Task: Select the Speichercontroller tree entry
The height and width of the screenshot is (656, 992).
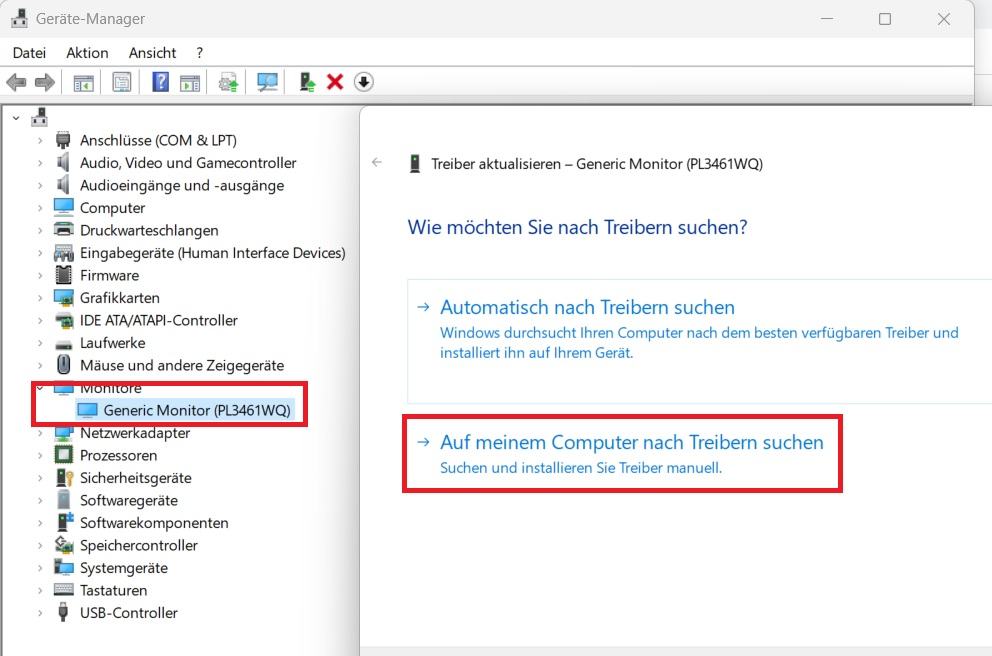Action: coord(139,545)
